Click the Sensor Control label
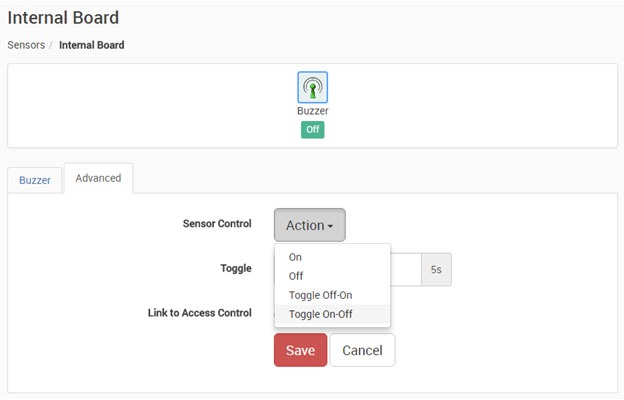The height and width of the screenshot is (400, 624). tap(217, 224)
